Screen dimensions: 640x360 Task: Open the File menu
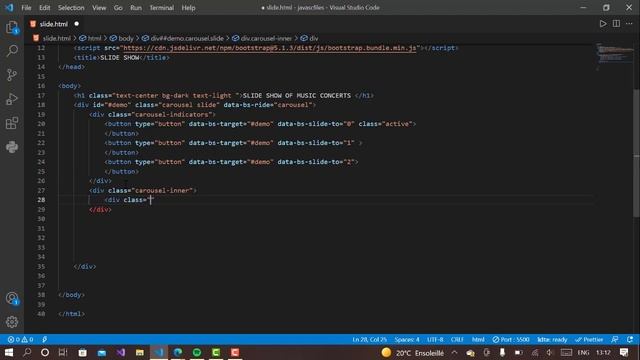(26, 7)
